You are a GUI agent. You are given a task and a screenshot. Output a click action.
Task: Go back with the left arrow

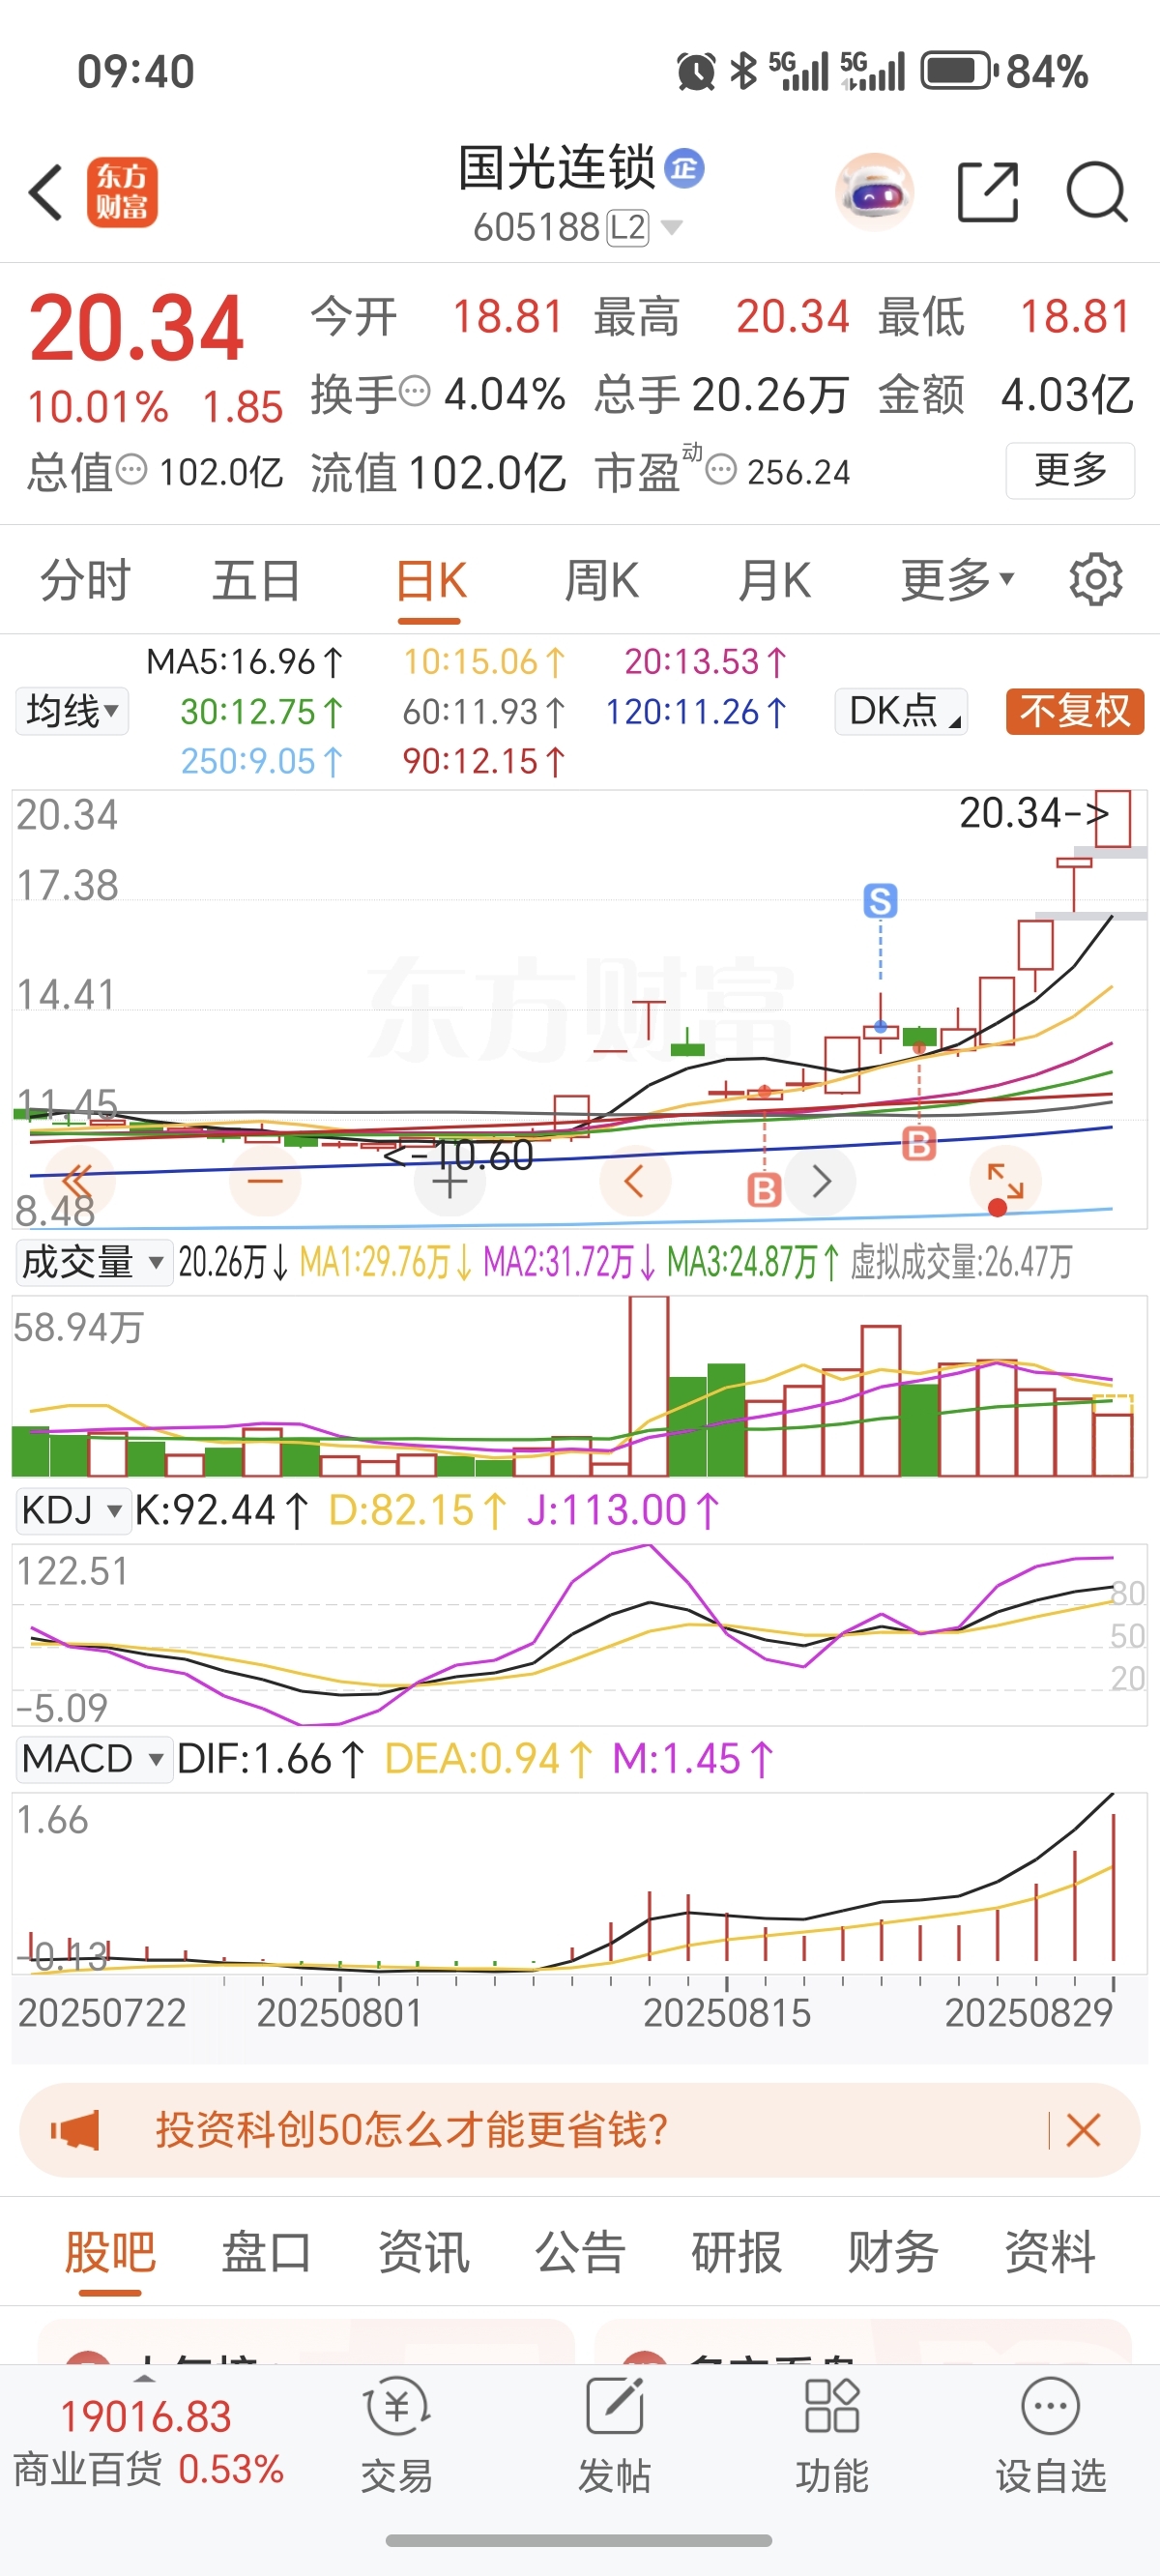coord(46,192)
